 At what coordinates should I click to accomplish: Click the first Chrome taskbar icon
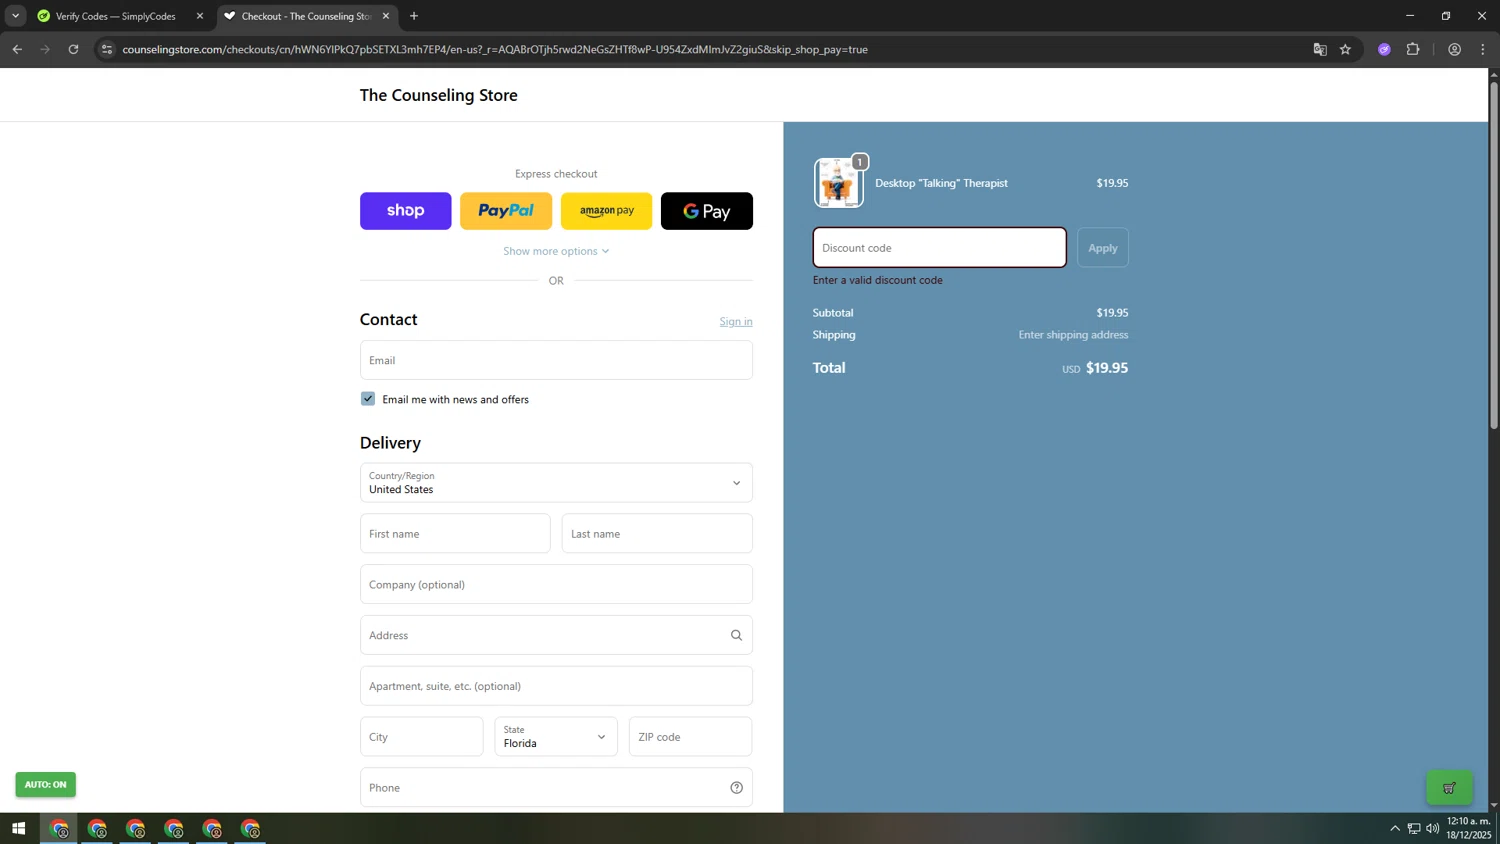tap(59, 829)
